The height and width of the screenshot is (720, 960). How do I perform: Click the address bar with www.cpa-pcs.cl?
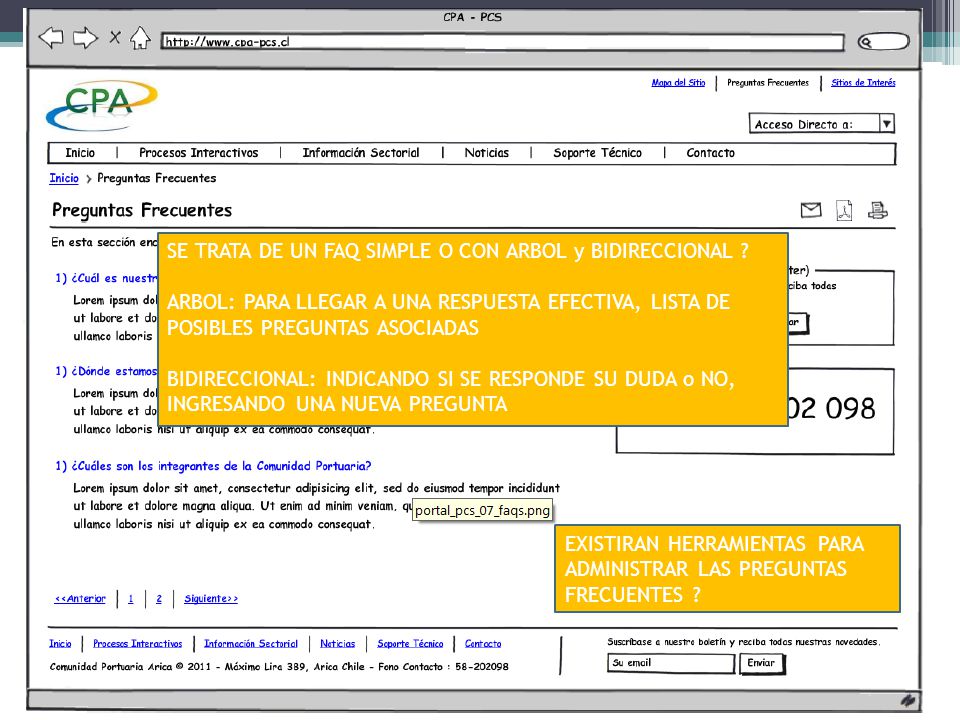(x=502, y=42)
